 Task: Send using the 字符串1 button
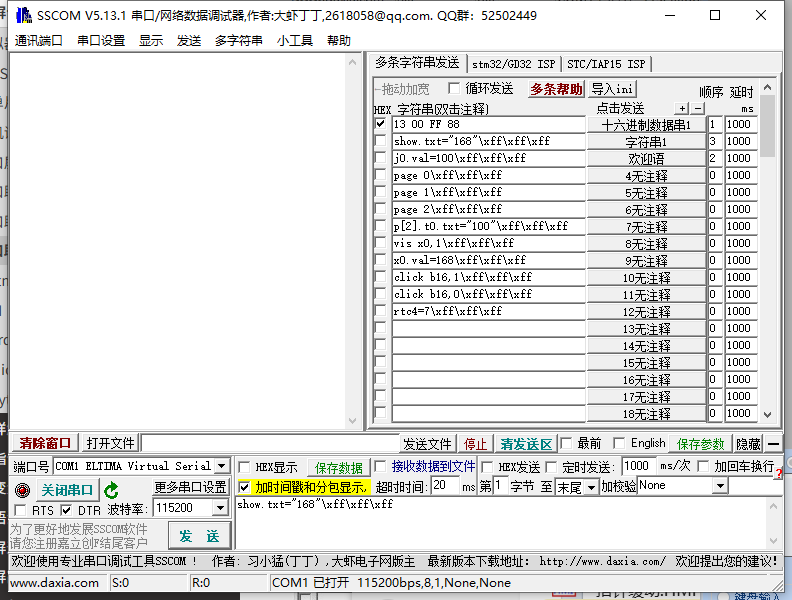pos(646,142)
